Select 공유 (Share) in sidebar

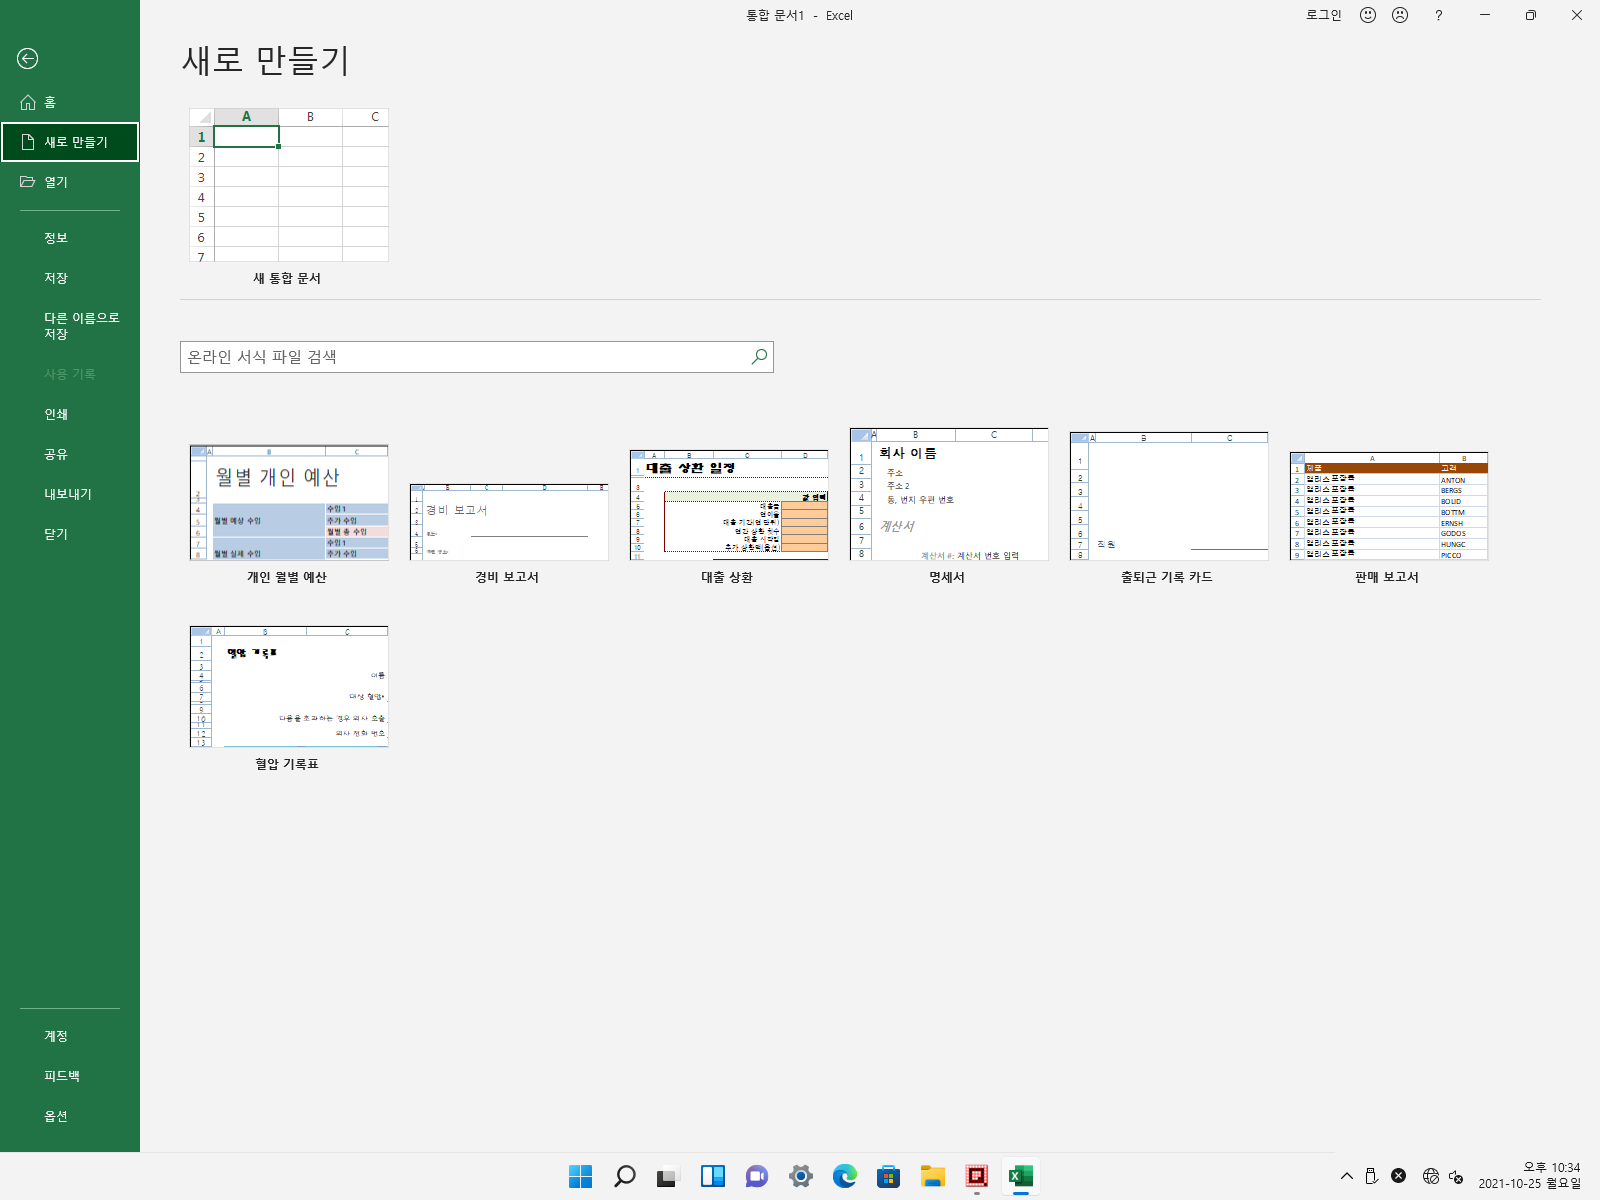point(70,454)
